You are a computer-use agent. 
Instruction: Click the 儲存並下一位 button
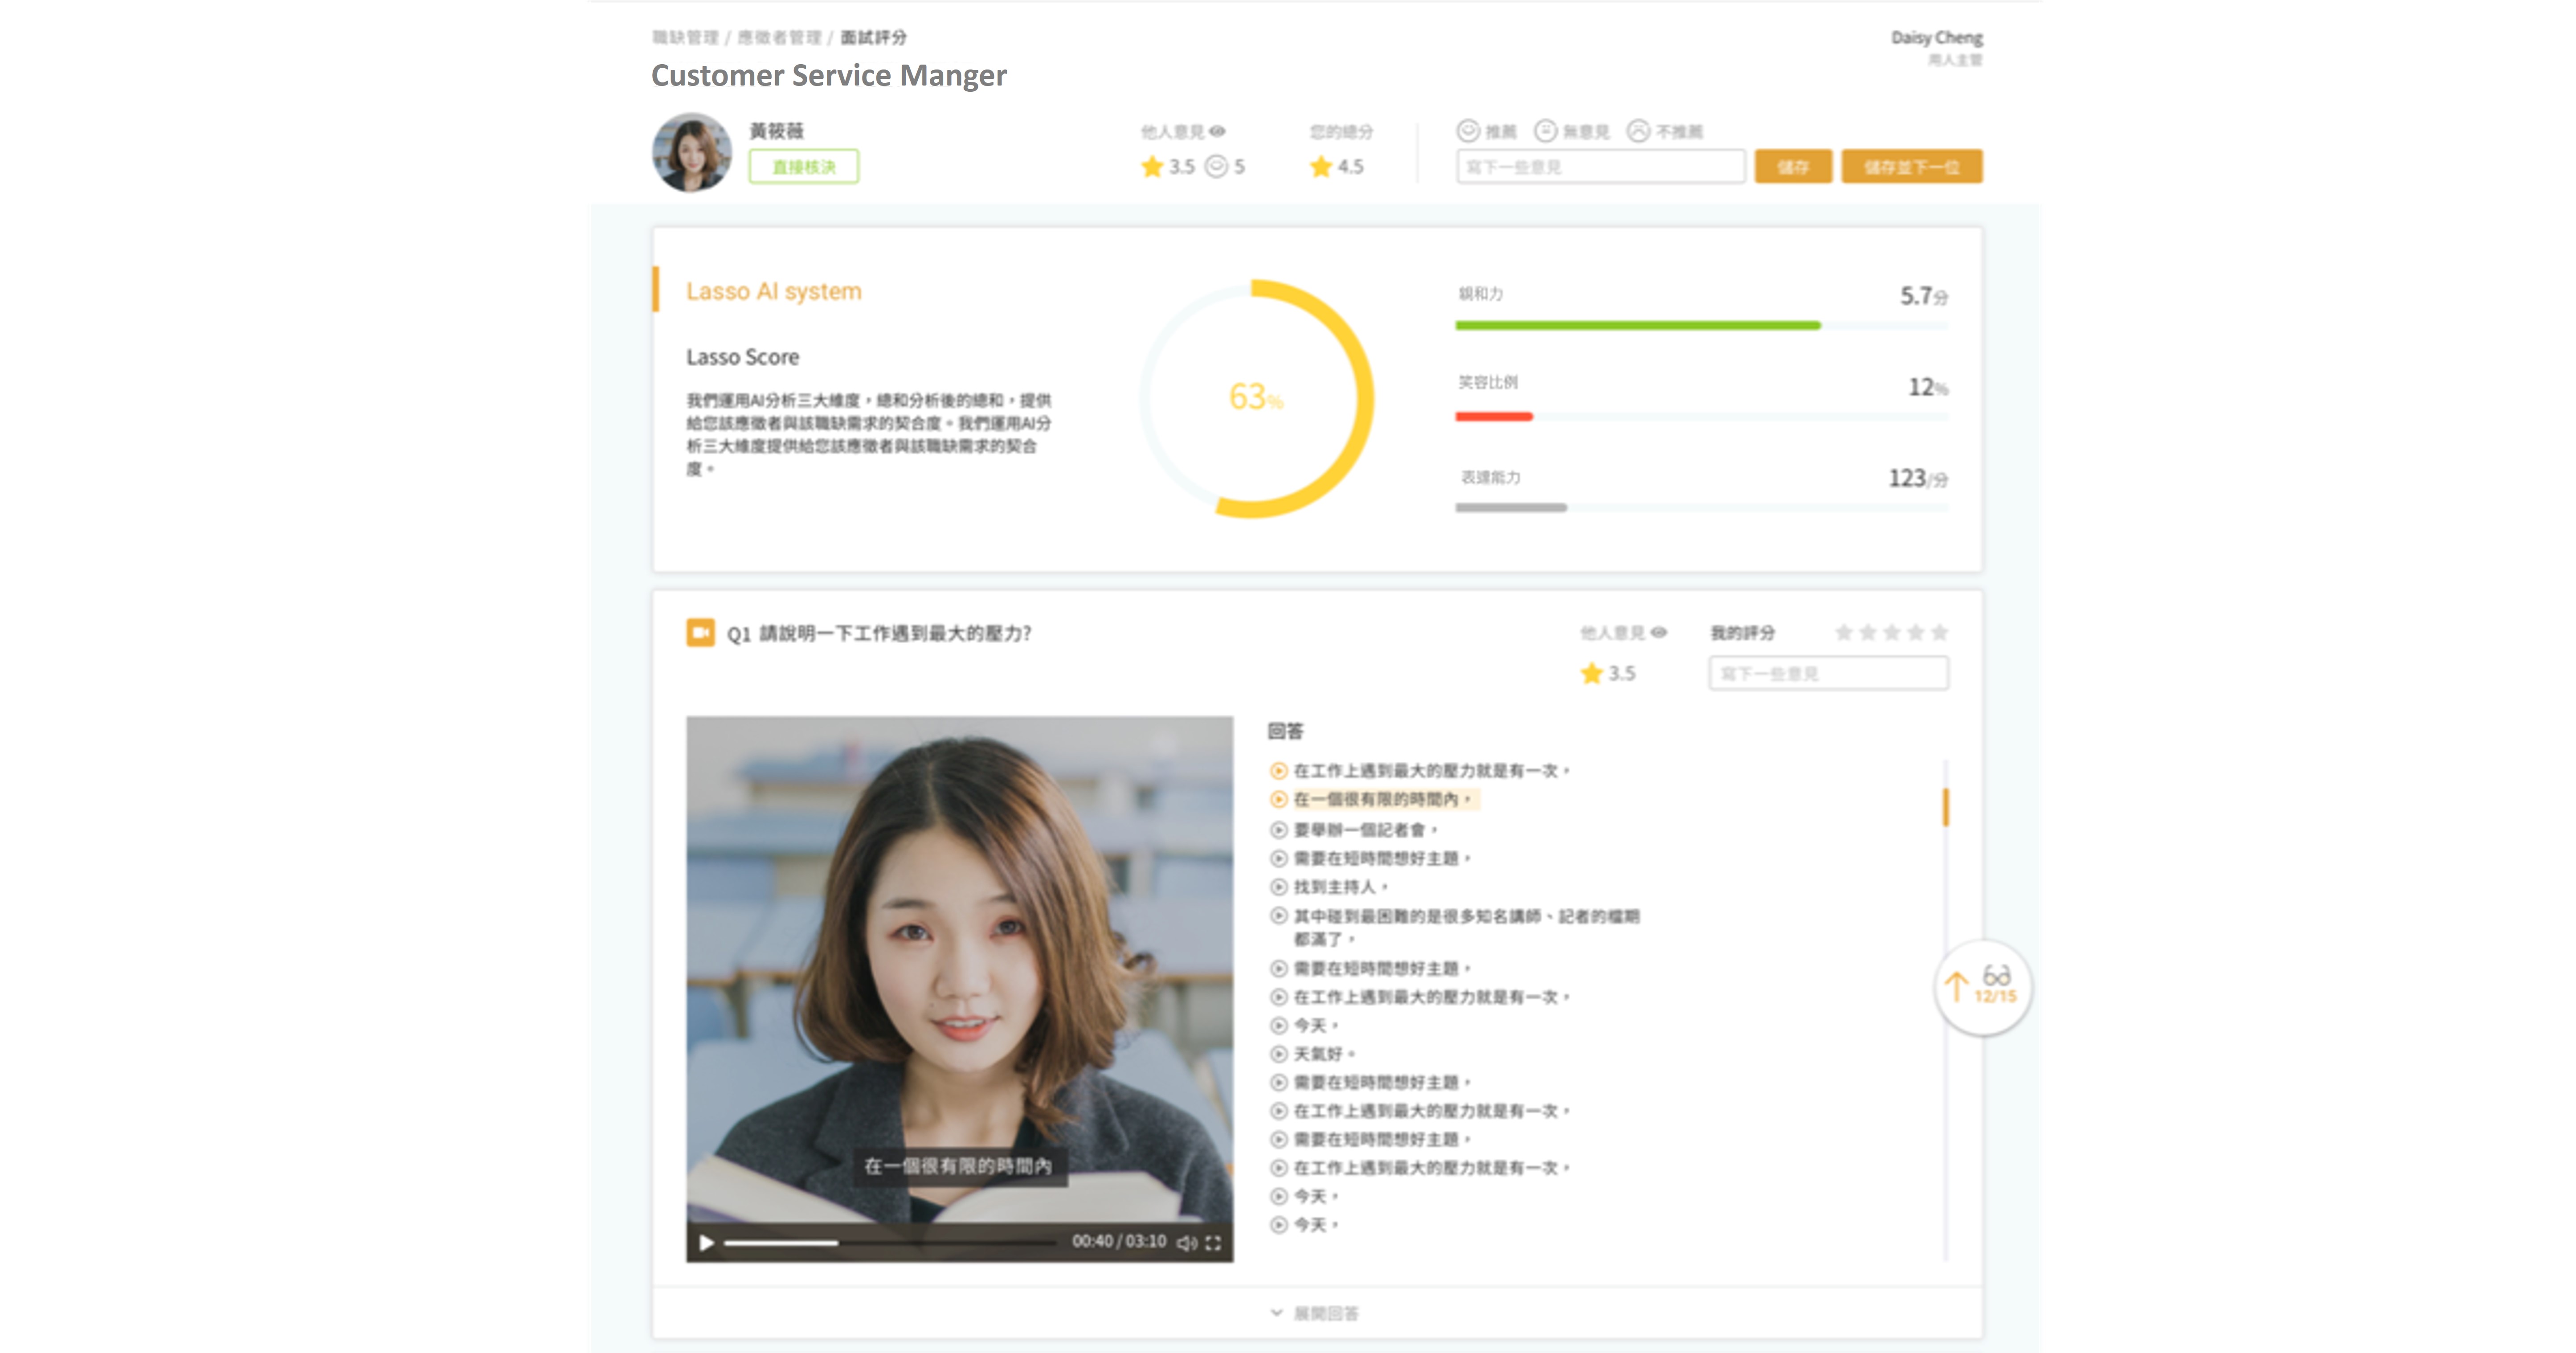[x=1912, y=166]
